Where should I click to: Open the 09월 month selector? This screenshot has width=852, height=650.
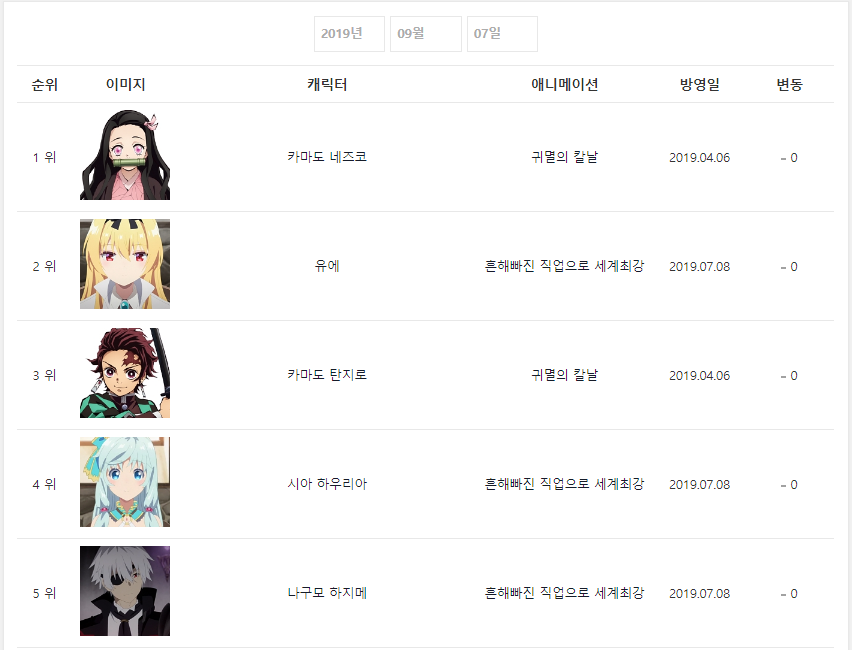click(x=425, y=34)
